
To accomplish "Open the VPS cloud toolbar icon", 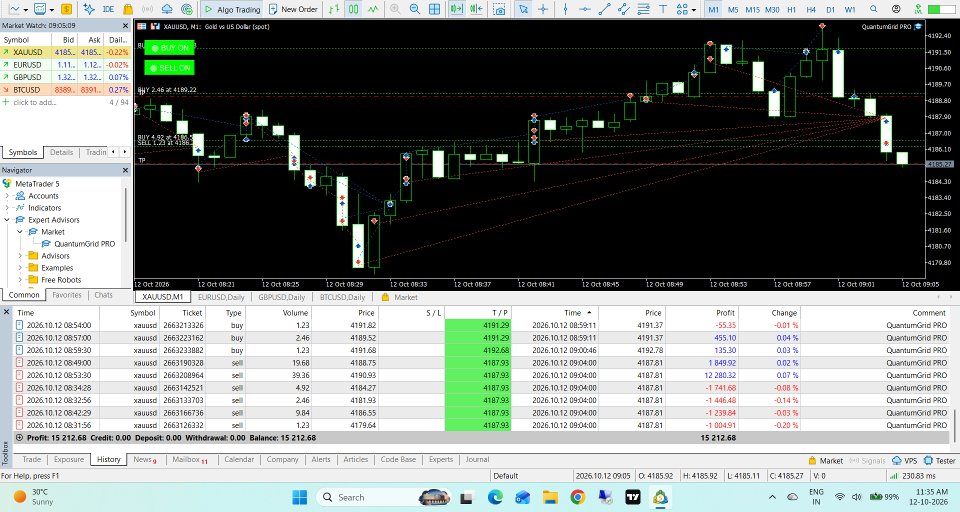I will tap(167, 9).
